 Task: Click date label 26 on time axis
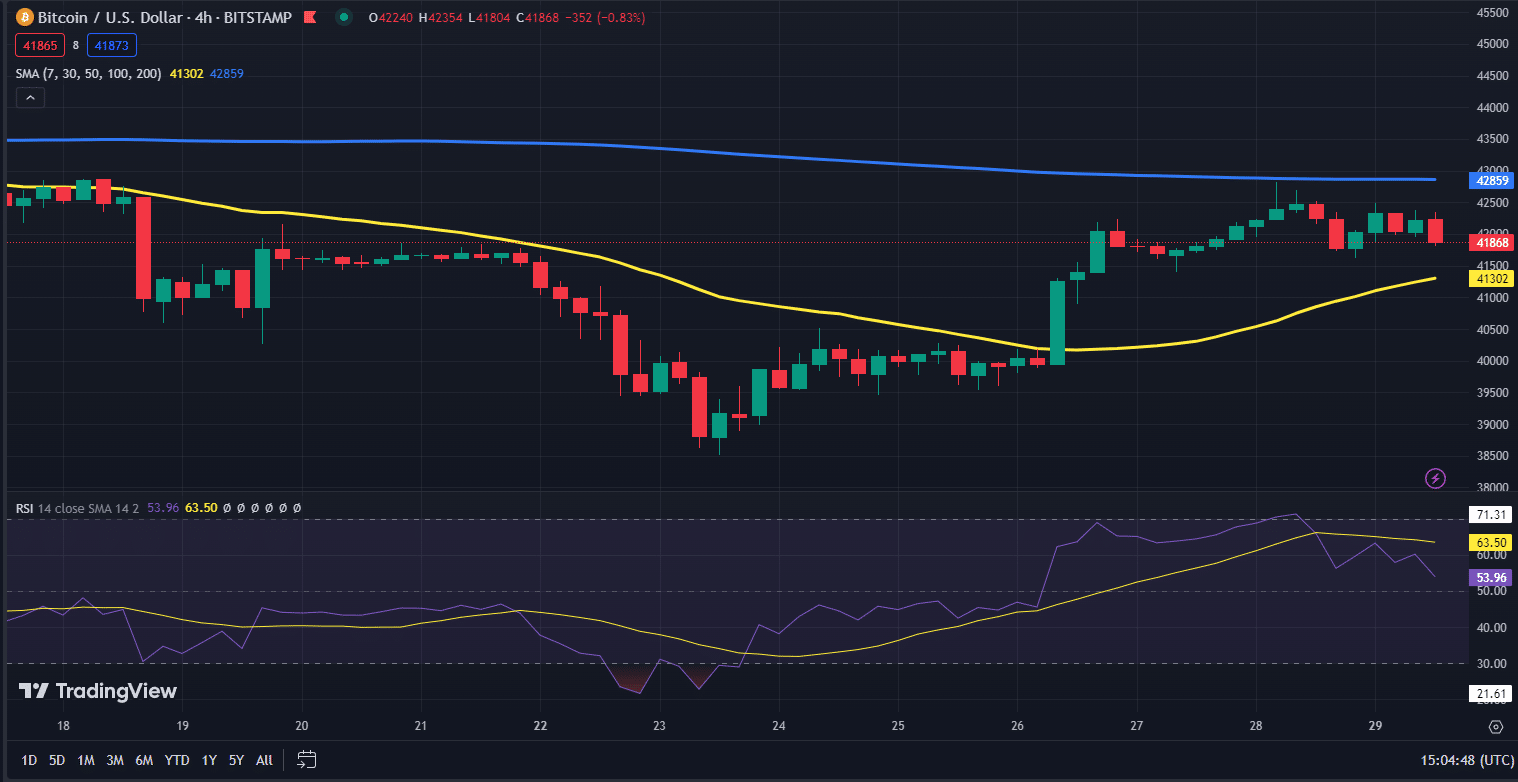[1018, 727]
